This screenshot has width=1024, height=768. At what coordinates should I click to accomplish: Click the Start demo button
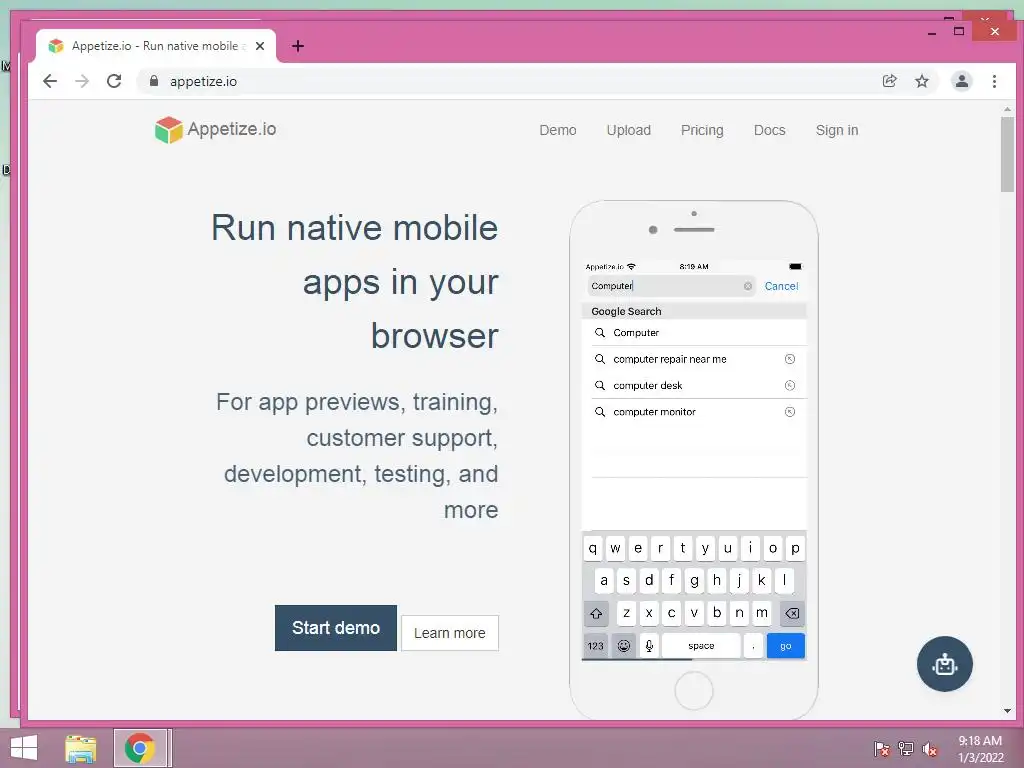point(336,628)
